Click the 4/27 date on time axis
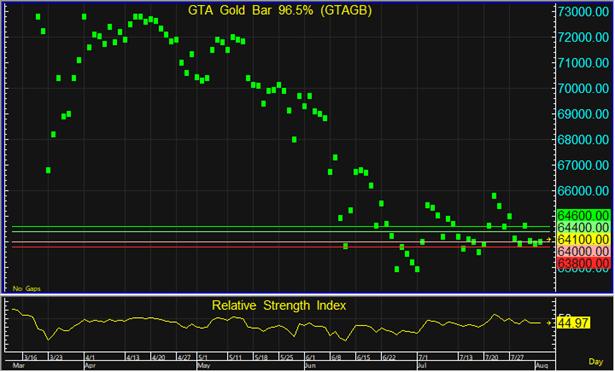 point(184,357)
